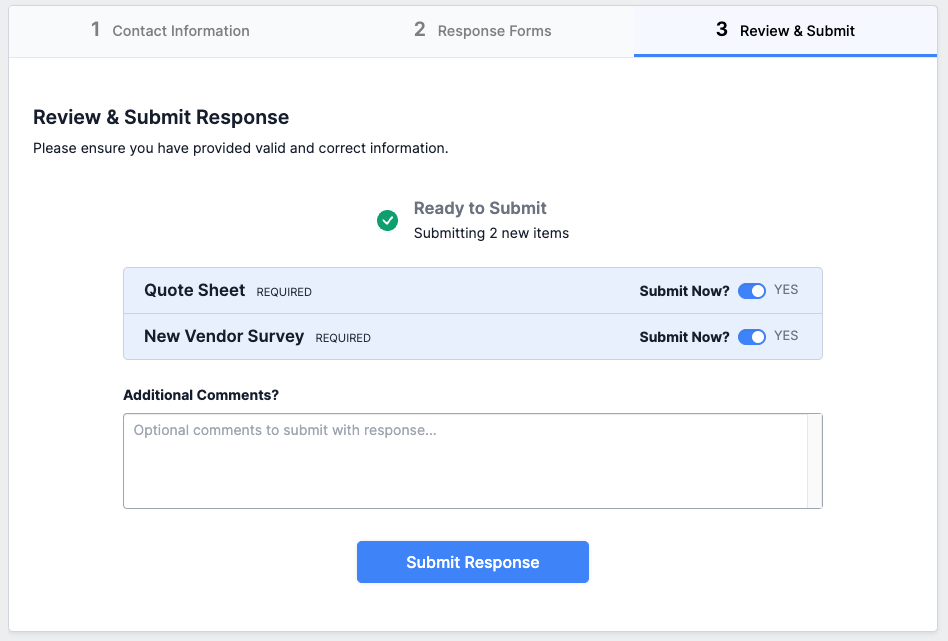Toggle Submit Now for Quote Sheet

click(x=752, y=291)
